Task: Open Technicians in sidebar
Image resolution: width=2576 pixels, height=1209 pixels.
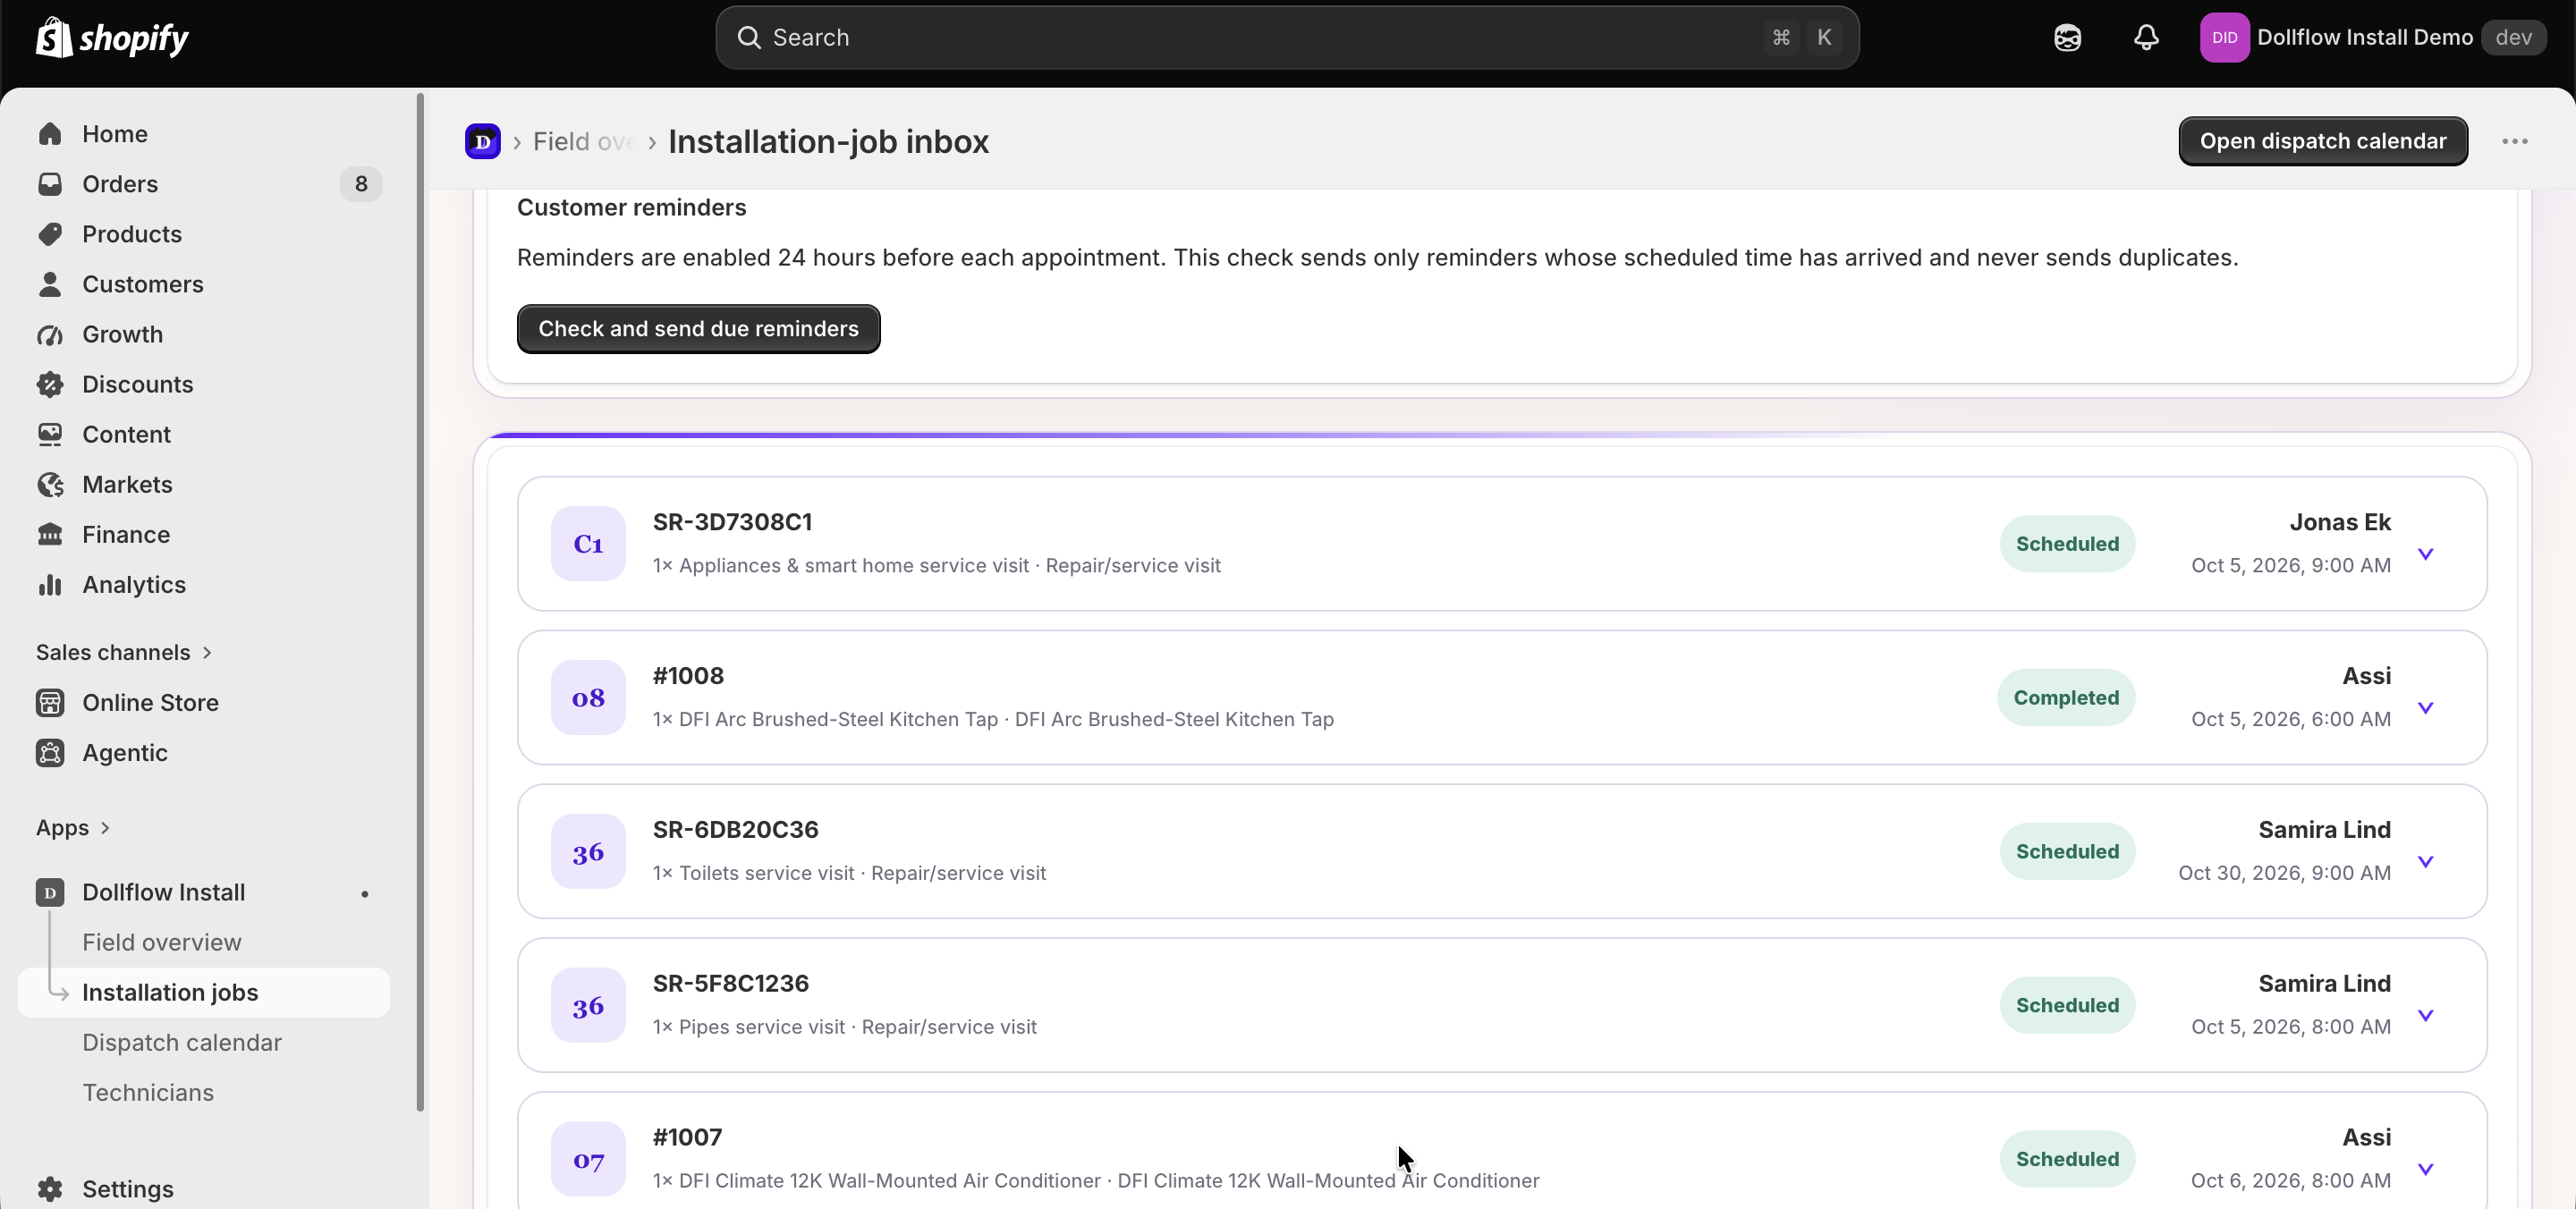Action: coord(148,1092)
